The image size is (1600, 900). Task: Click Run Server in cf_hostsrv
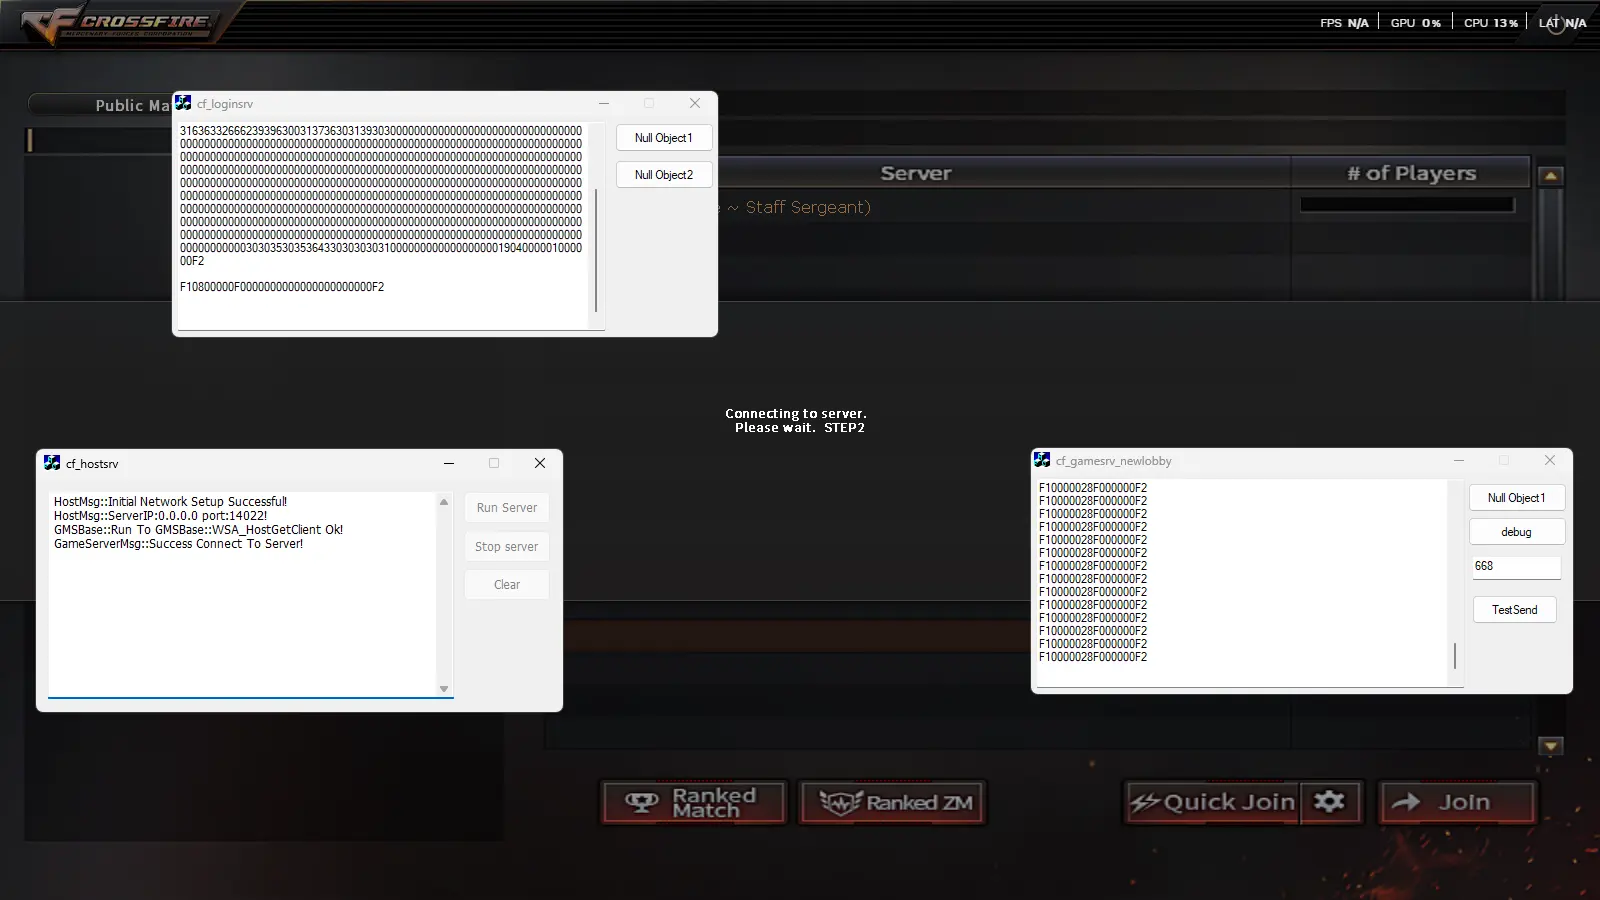[507, 508]
